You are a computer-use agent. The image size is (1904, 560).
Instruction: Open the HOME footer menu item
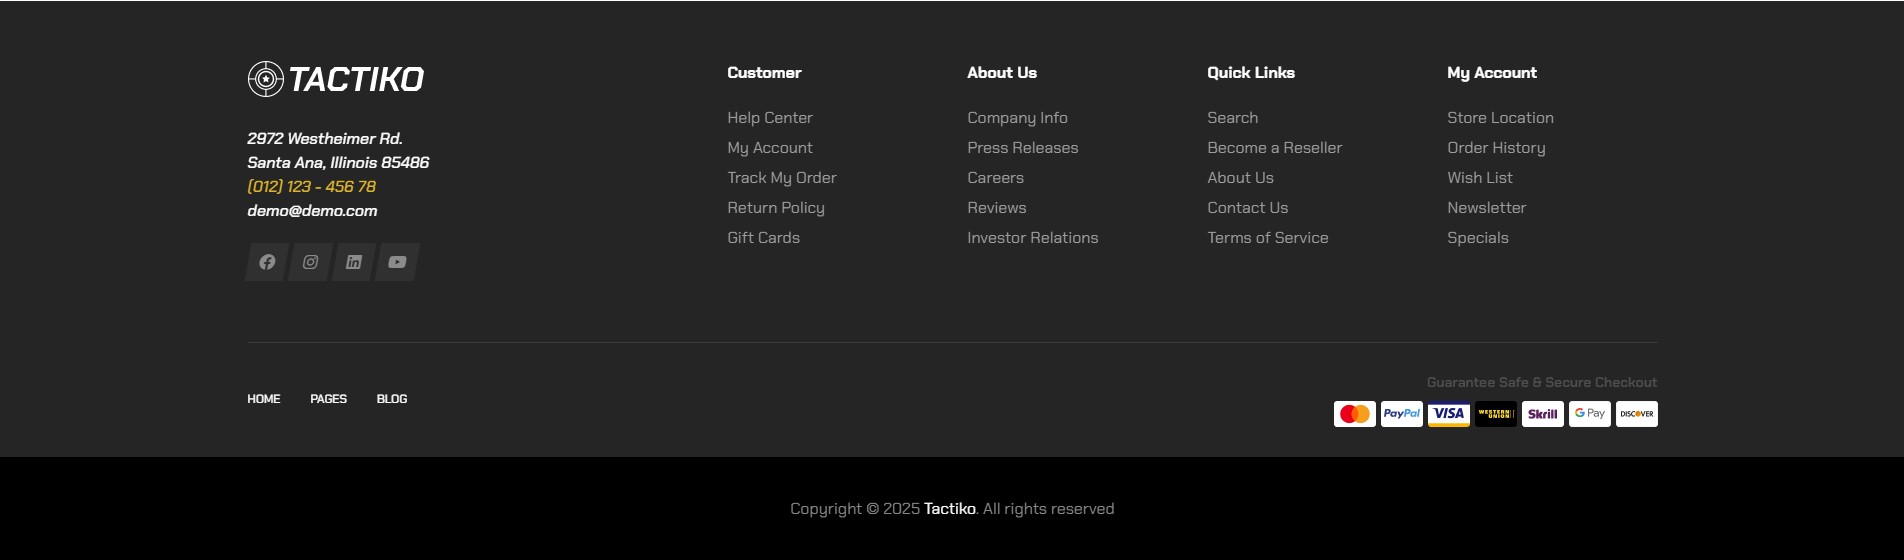264,399
